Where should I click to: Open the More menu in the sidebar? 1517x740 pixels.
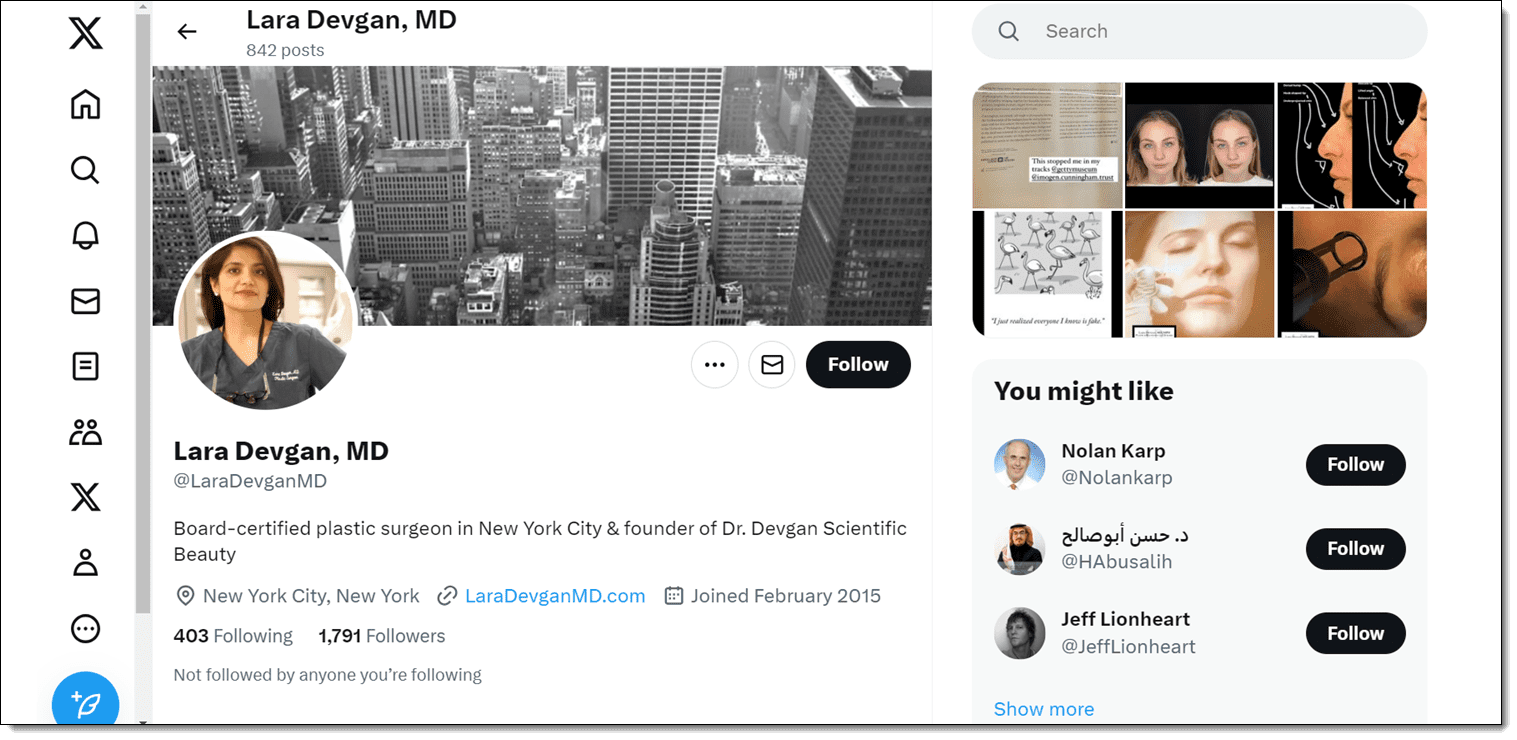pos(85,628)
